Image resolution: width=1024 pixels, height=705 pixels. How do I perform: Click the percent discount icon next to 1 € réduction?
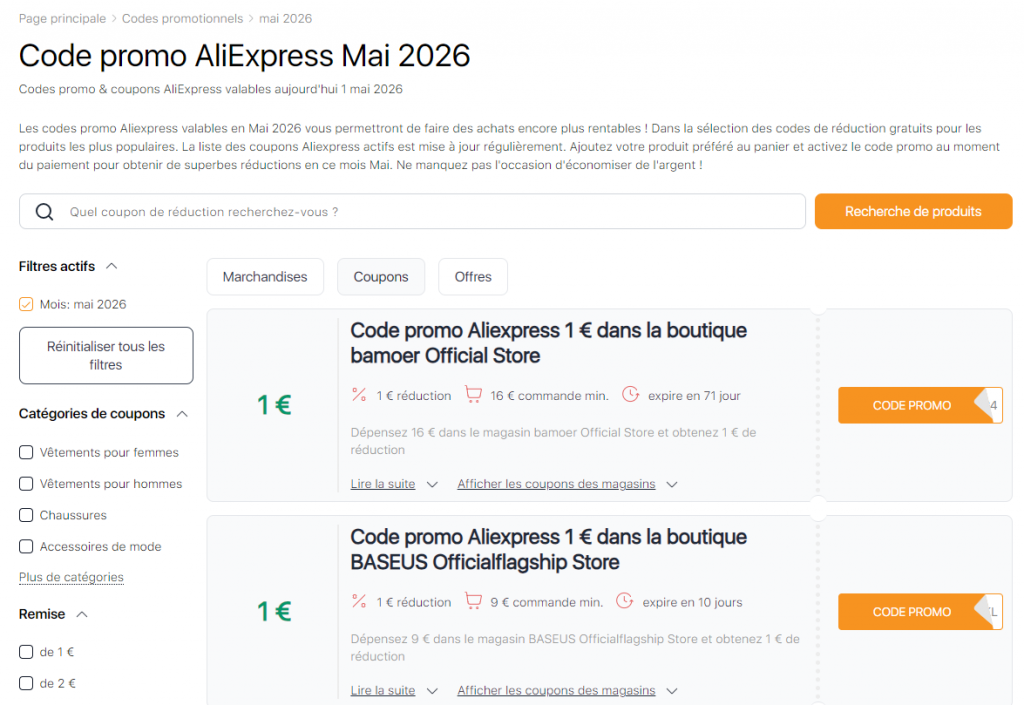coord(360,395)
